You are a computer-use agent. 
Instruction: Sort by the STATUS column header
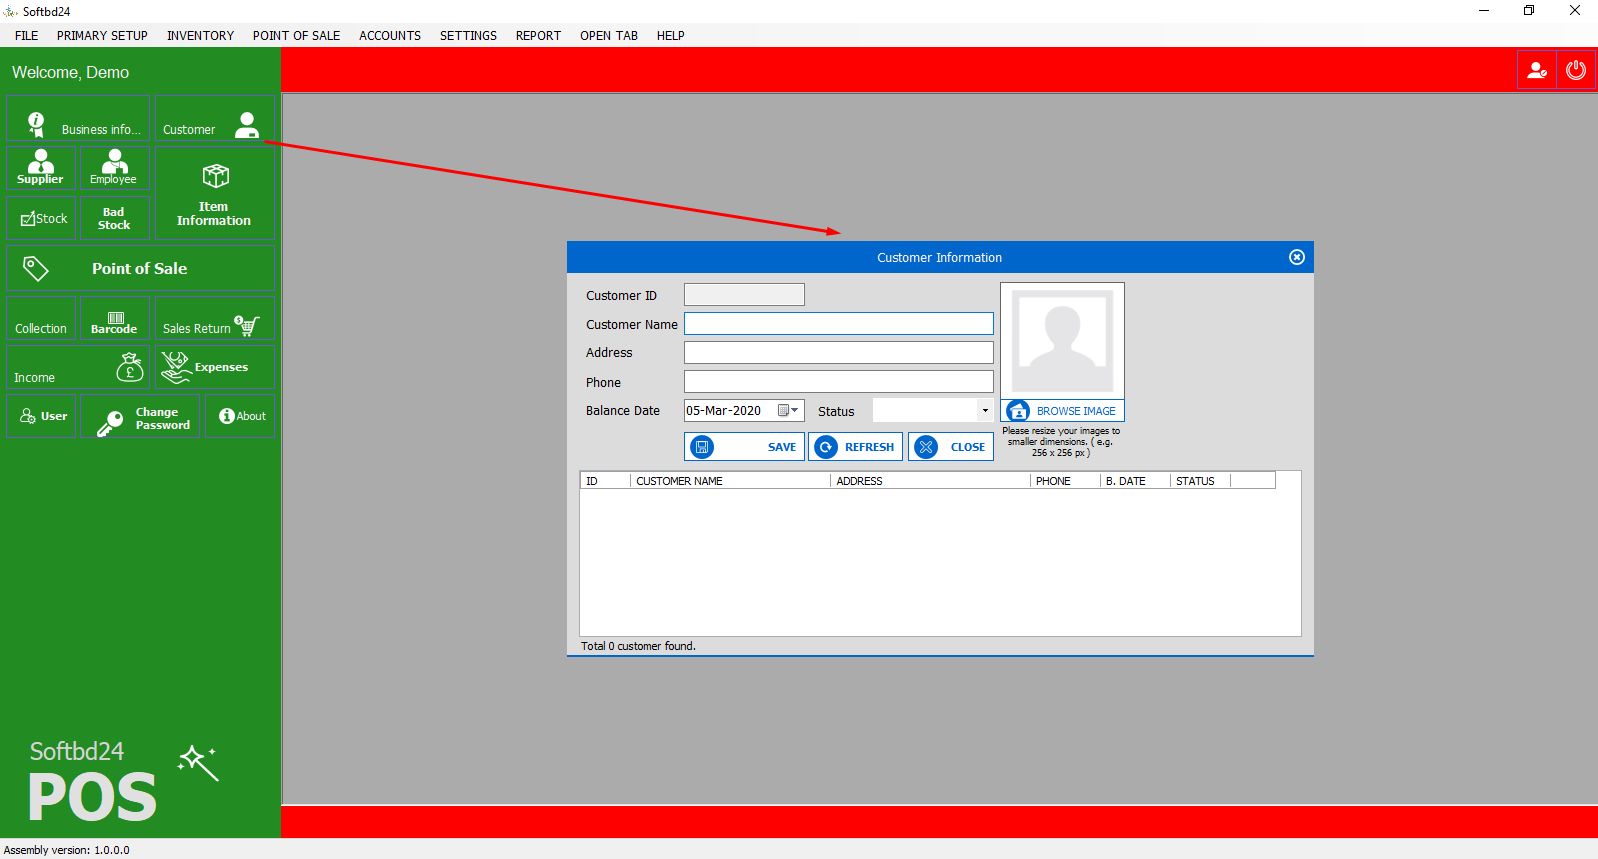point(1200,481)
